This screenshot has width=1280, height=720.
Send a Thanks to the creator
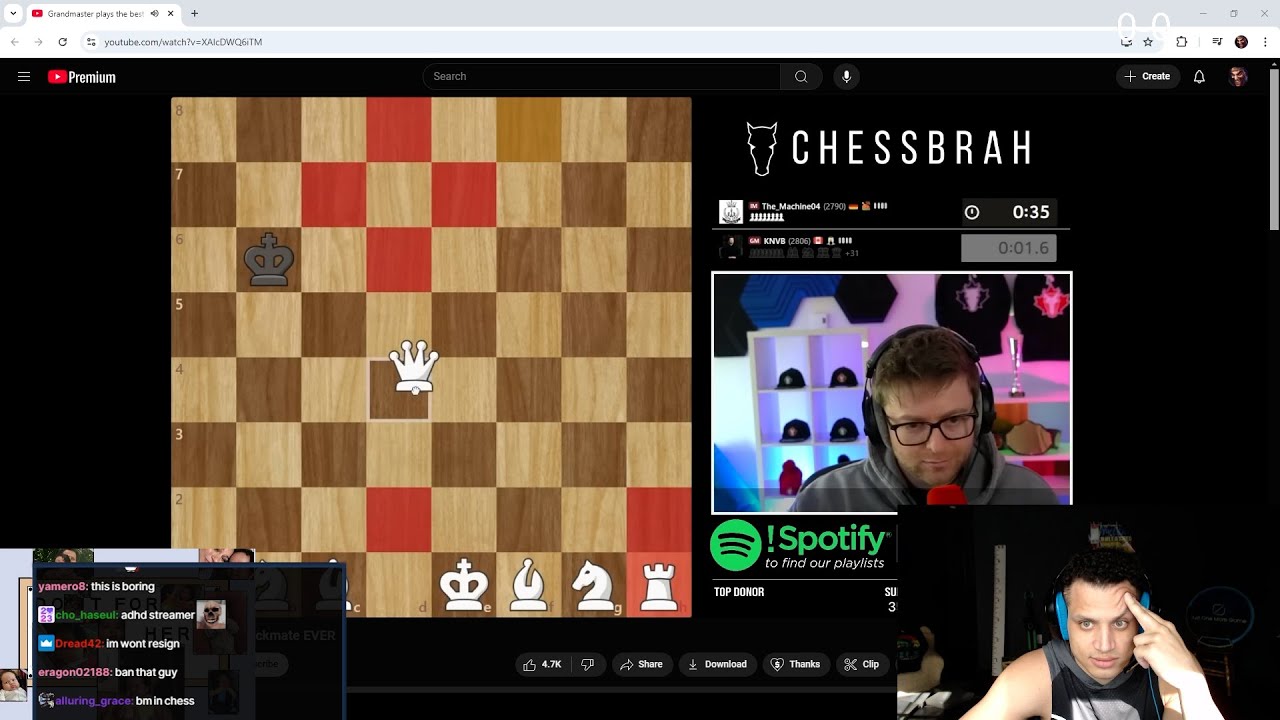(795, 664)
